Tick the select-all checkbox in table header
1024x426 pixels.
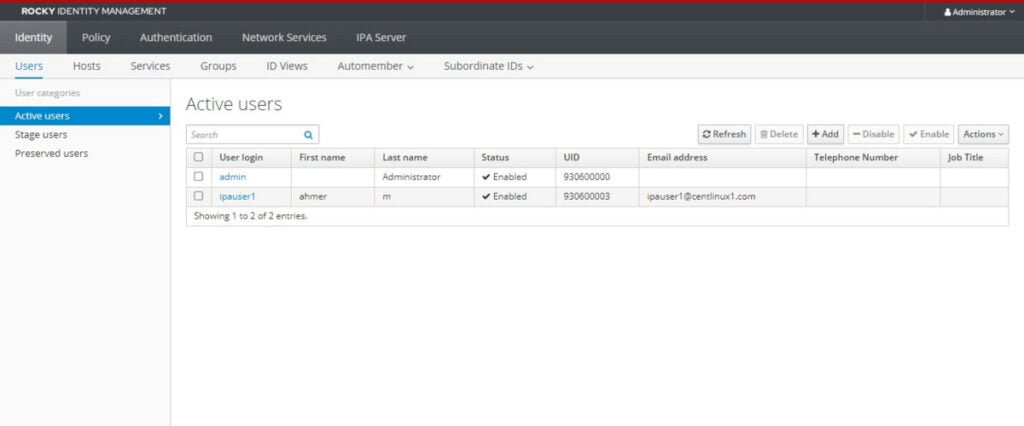pyautogui.click(x=199, y=157)
